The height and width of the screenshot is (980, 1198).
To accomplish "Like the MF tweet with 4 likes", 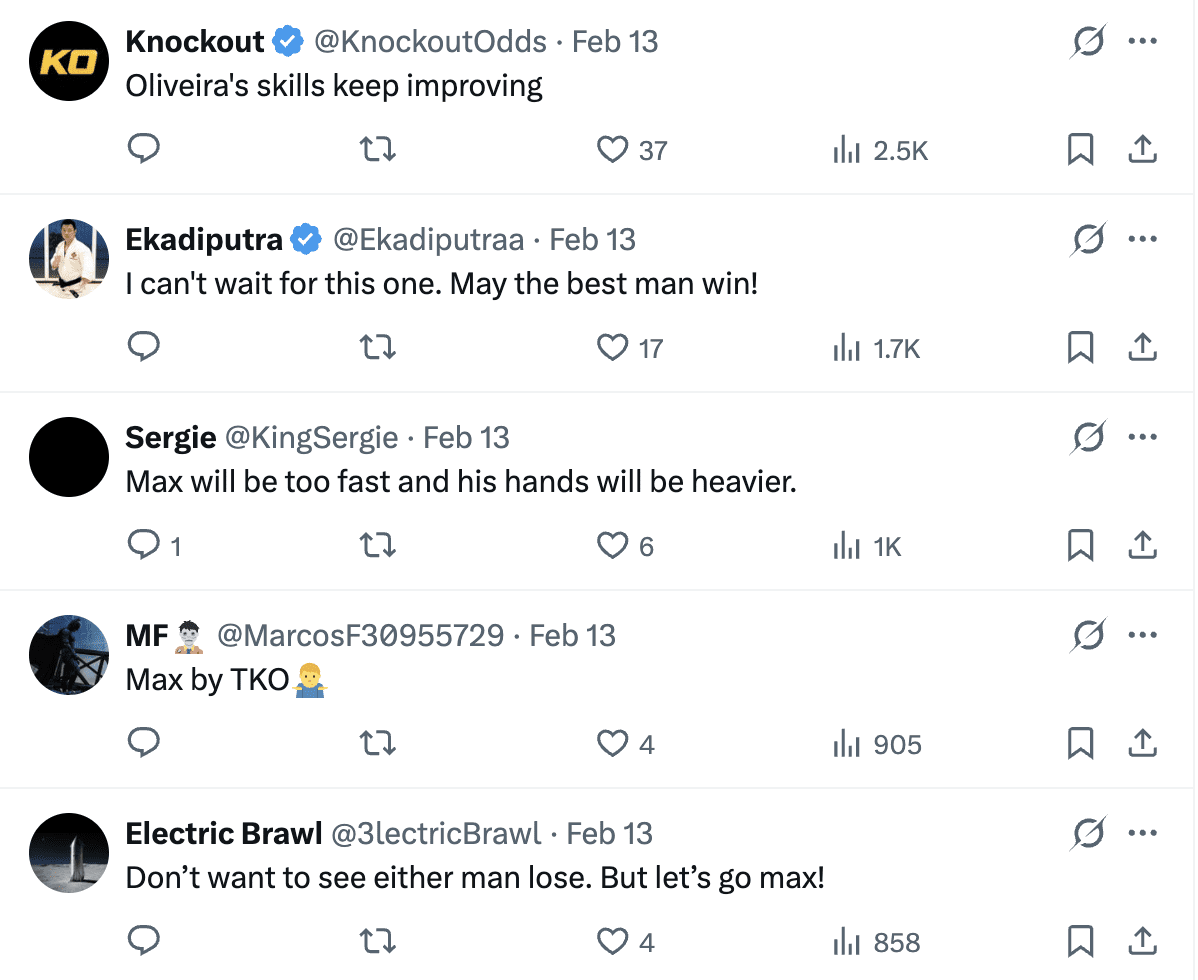I will click(611, 744).
